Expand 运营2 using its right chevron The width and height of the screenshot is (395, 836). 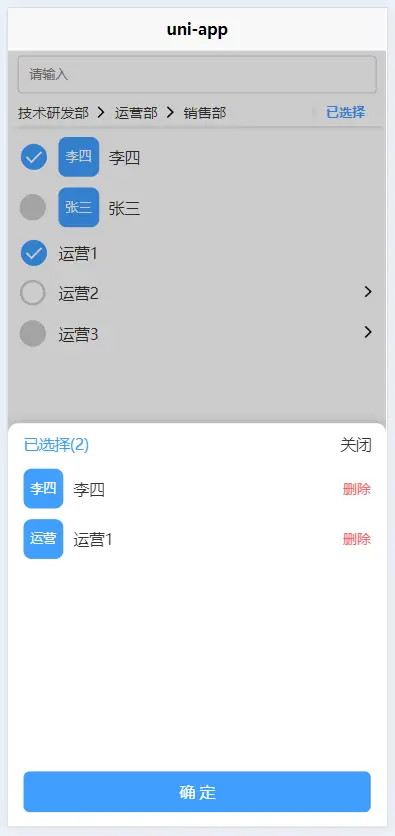point(367,292)
